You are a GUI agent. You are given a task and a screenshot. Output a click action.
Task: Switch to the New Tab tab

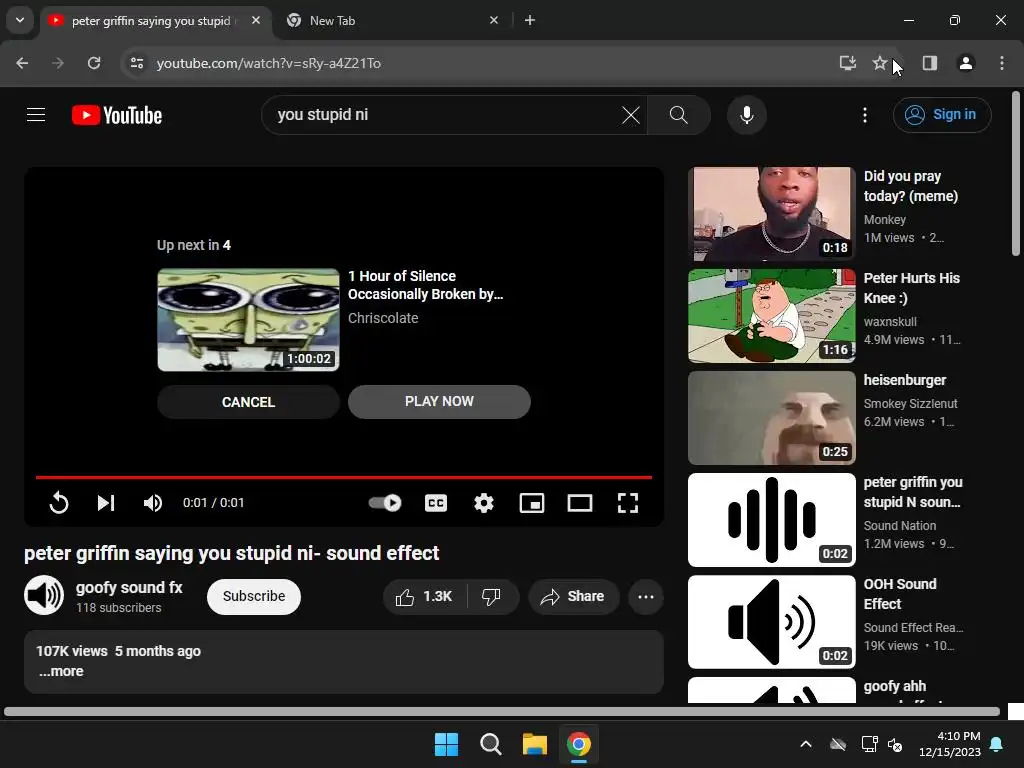[392, 21]
